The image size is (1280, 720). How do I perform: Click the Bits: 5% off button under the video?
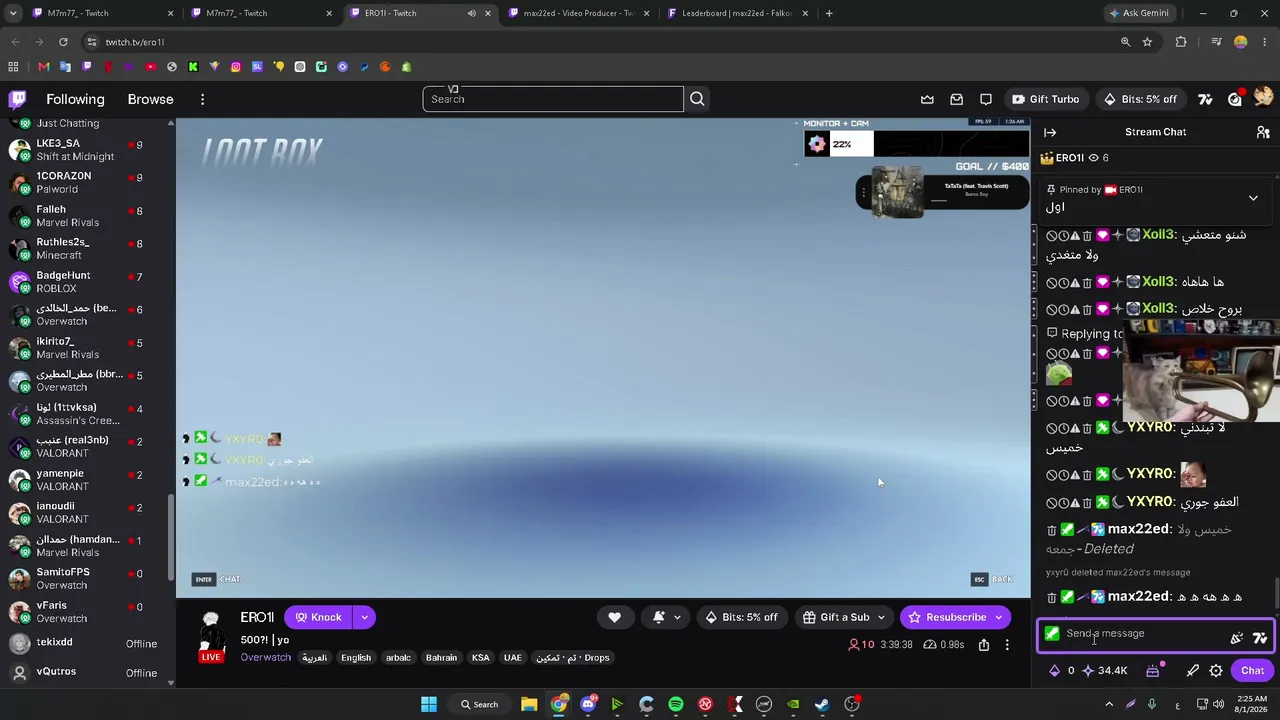[x=741, y=617]
